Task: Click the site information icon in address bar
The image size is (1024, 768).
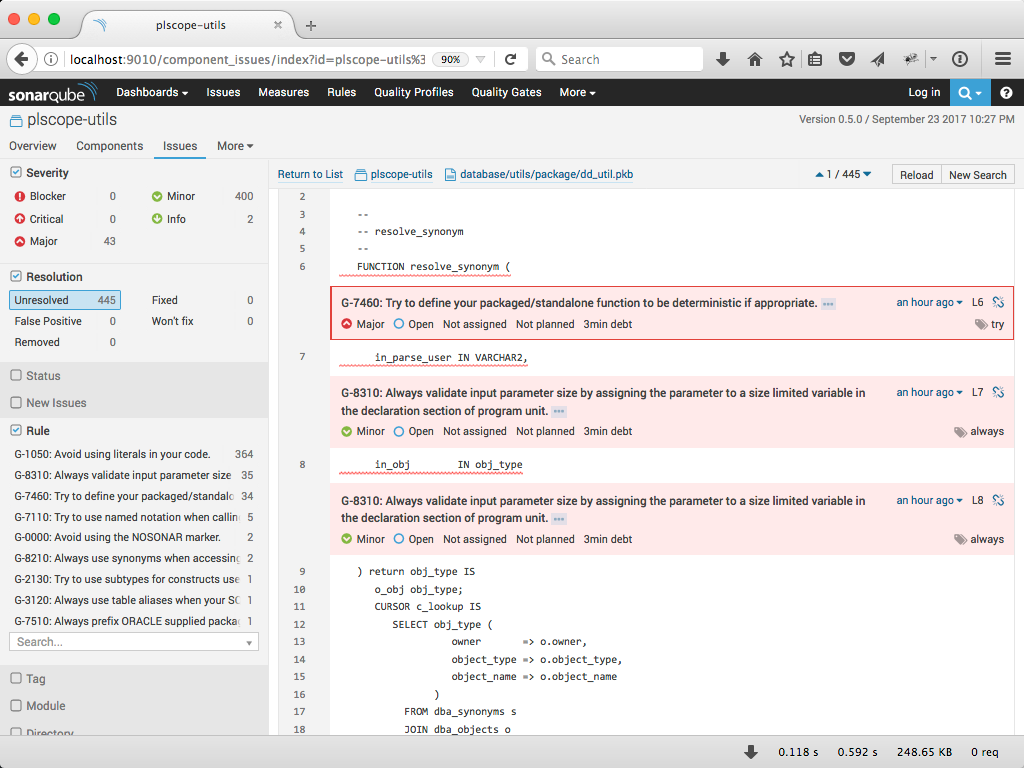Action: point(51,59)
